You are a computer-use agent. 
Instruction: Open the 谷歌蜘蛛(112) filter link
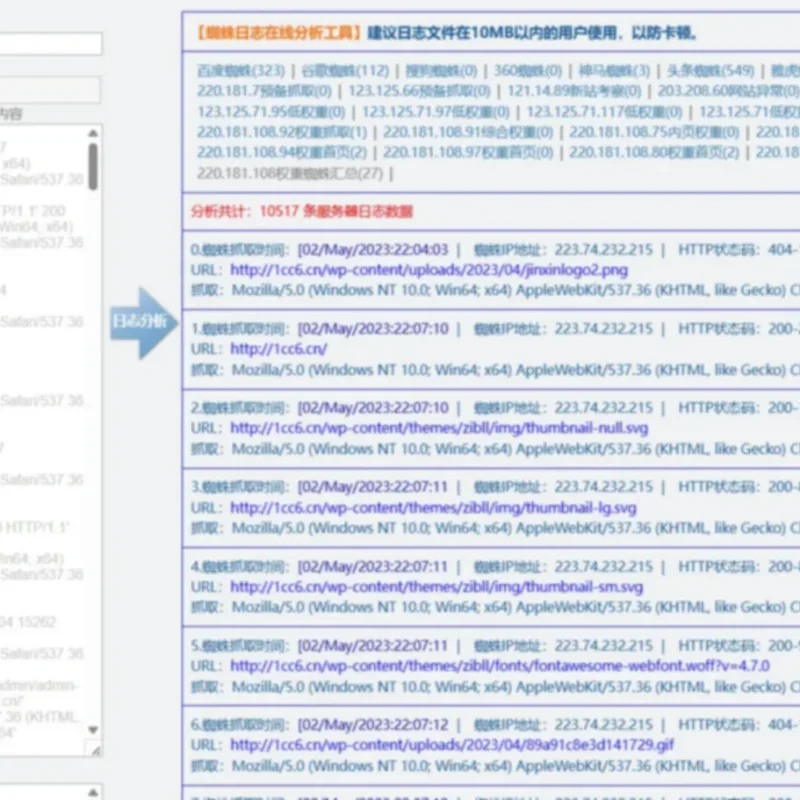pos(345,70)
